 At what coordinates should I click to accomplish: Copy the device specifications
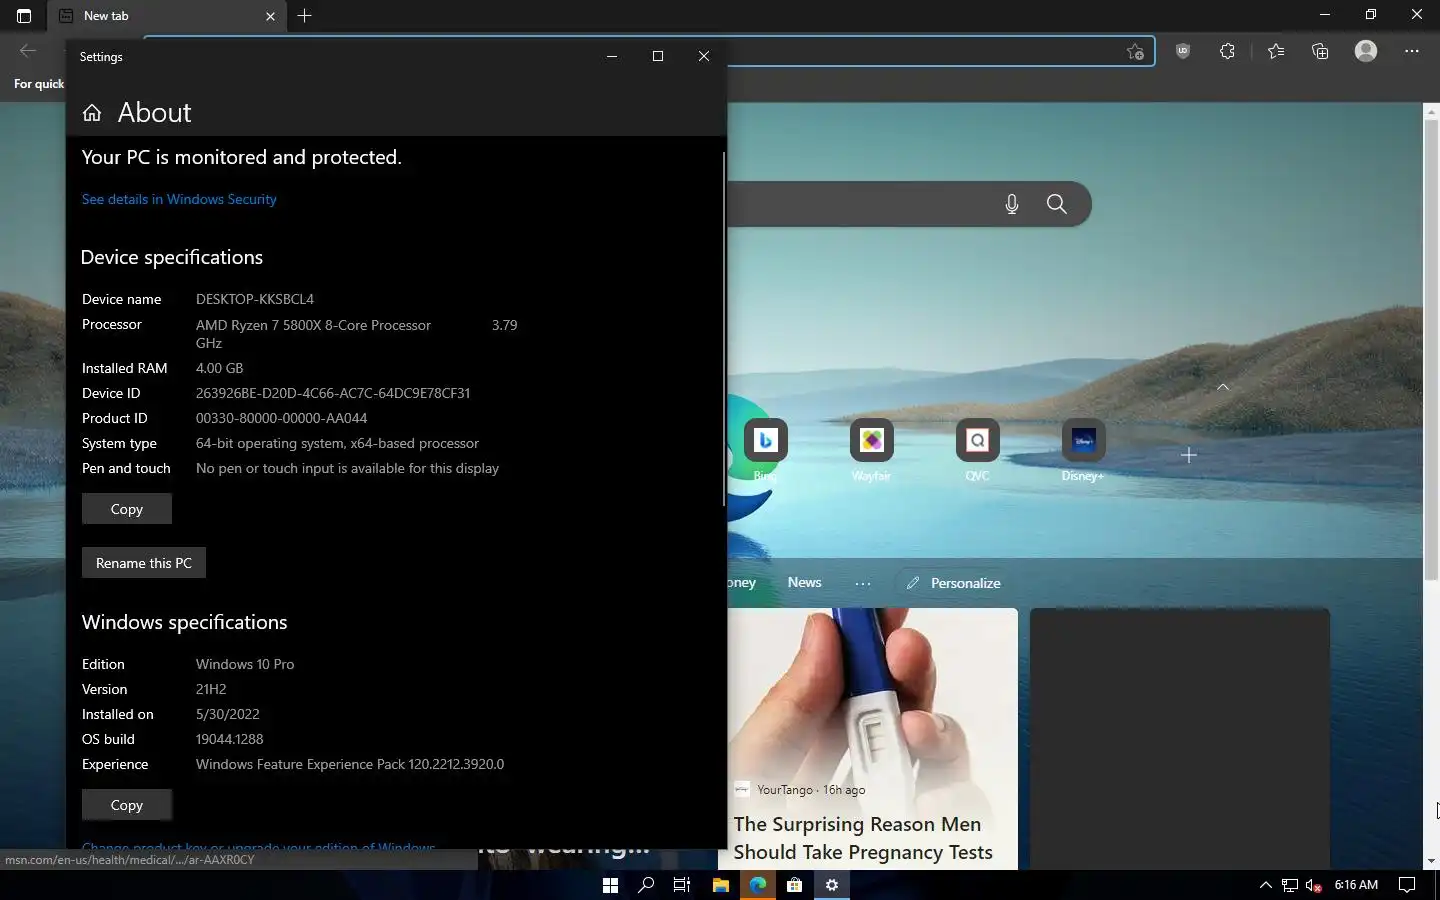[x=127, y=509]
